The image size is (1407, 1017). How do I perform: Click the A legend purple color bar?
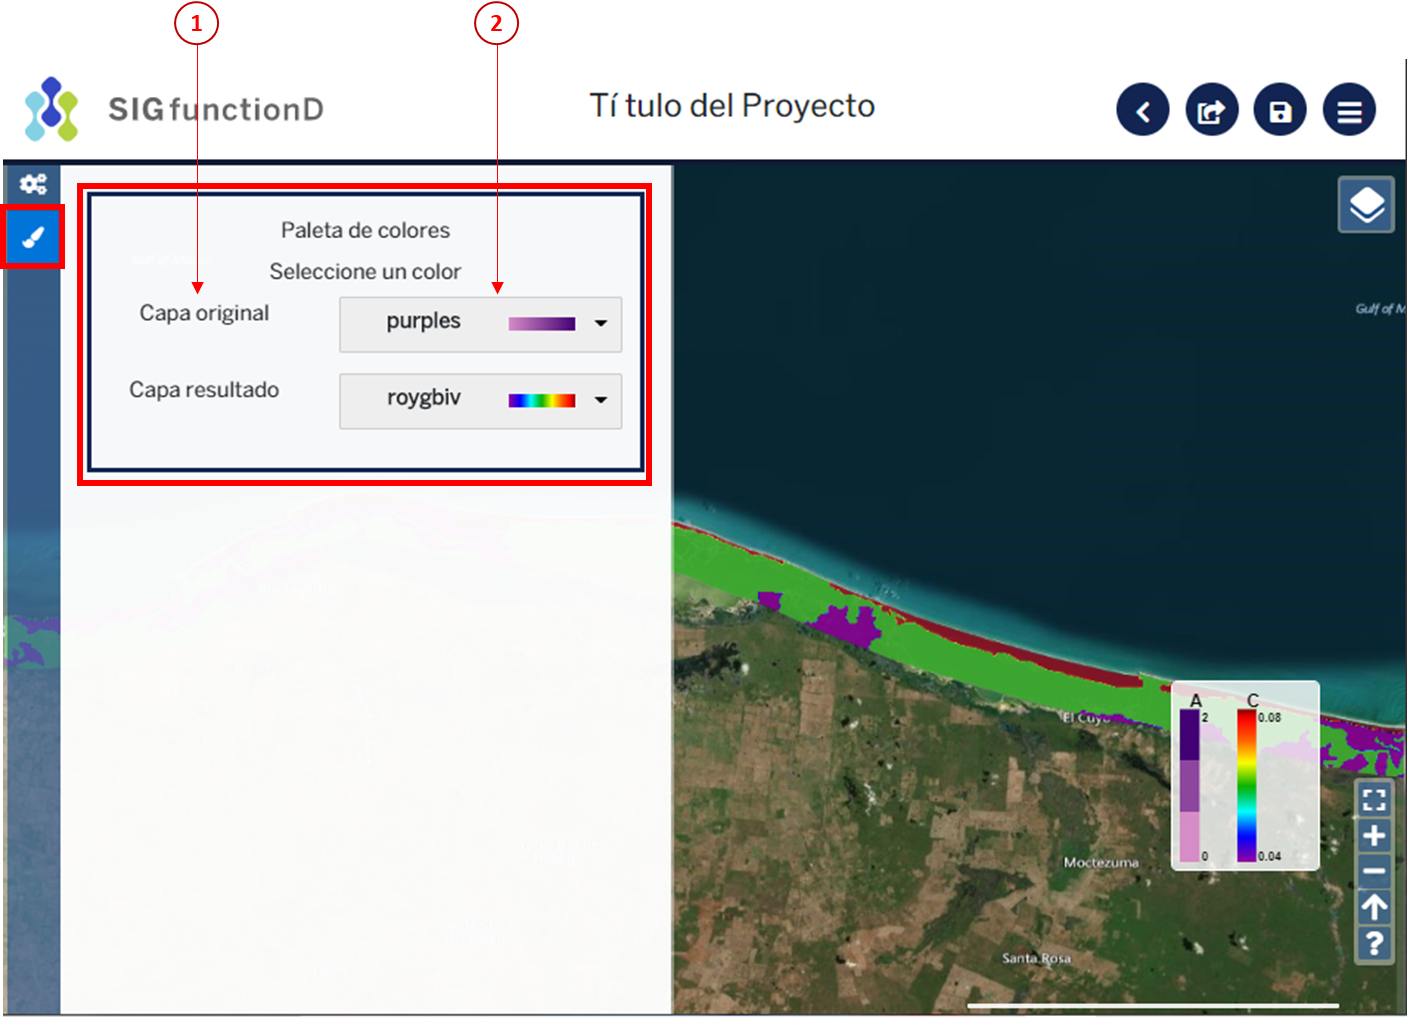point(1189,785)
